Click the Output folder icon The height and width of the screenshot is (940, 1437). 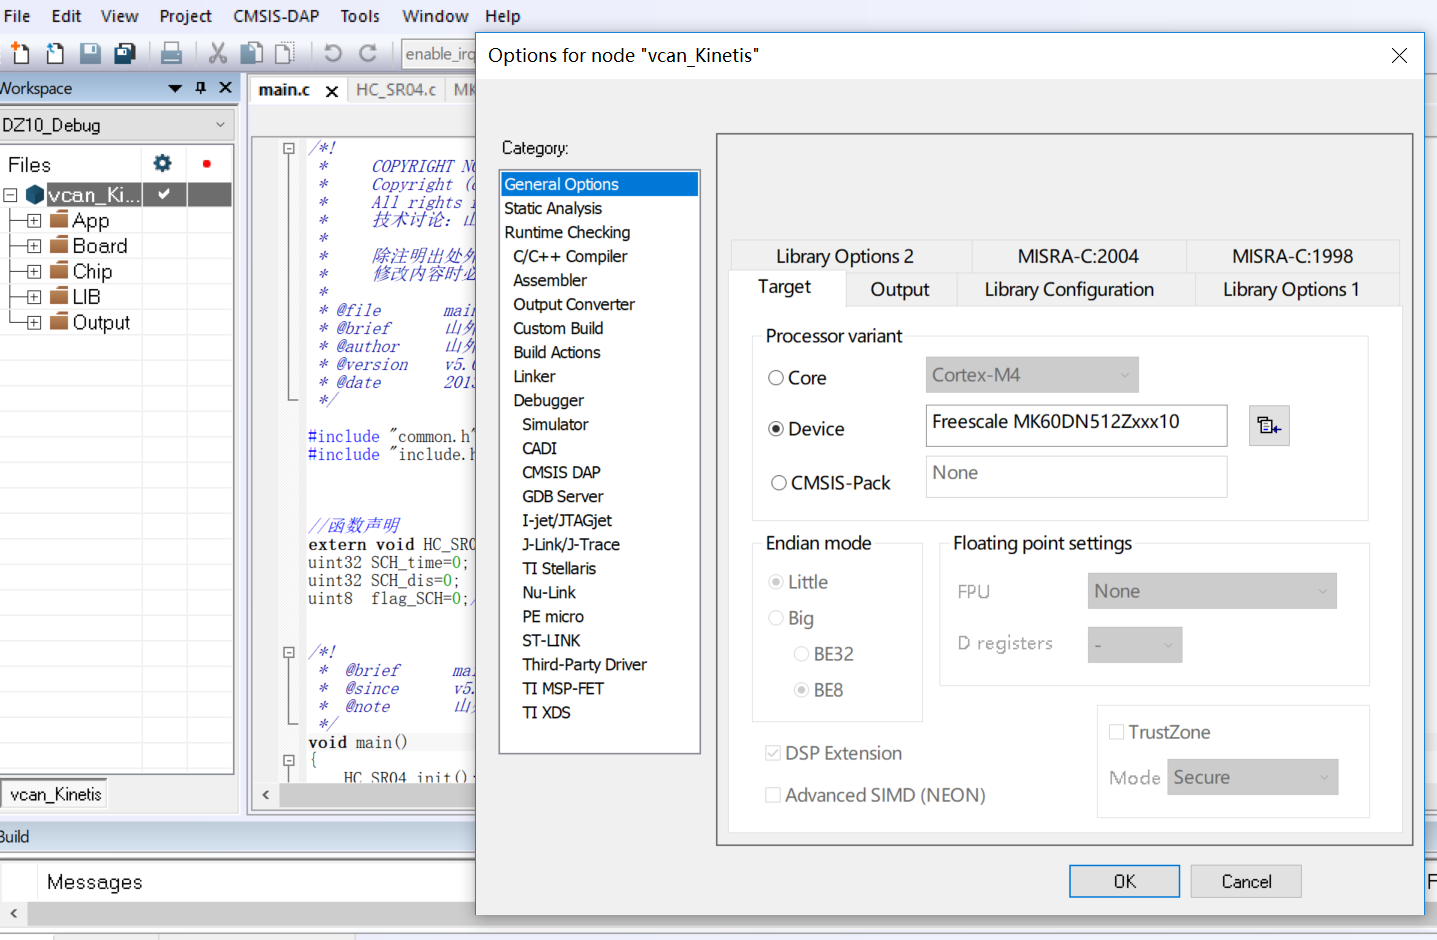point(59,322)
